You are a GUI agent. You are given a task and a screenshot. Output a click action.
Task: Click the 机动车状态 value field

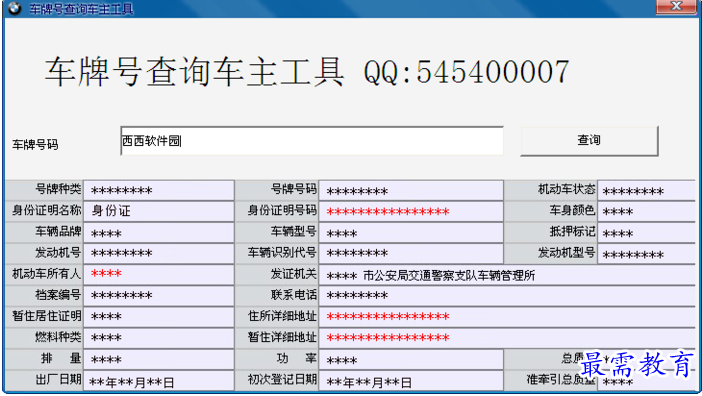[x=646, y=191]
